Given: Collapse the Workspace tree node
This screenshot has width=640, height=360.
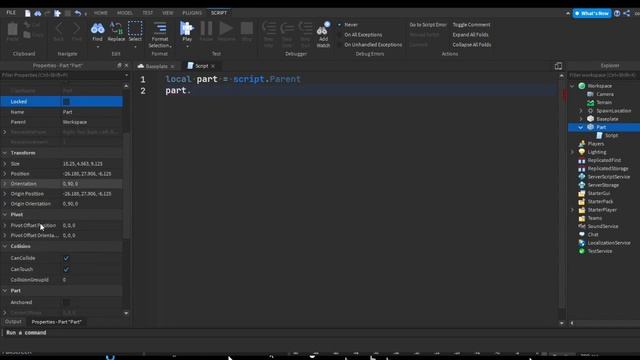Looking at the screenshot, I should pyautogui.click(x=572, y=86).
